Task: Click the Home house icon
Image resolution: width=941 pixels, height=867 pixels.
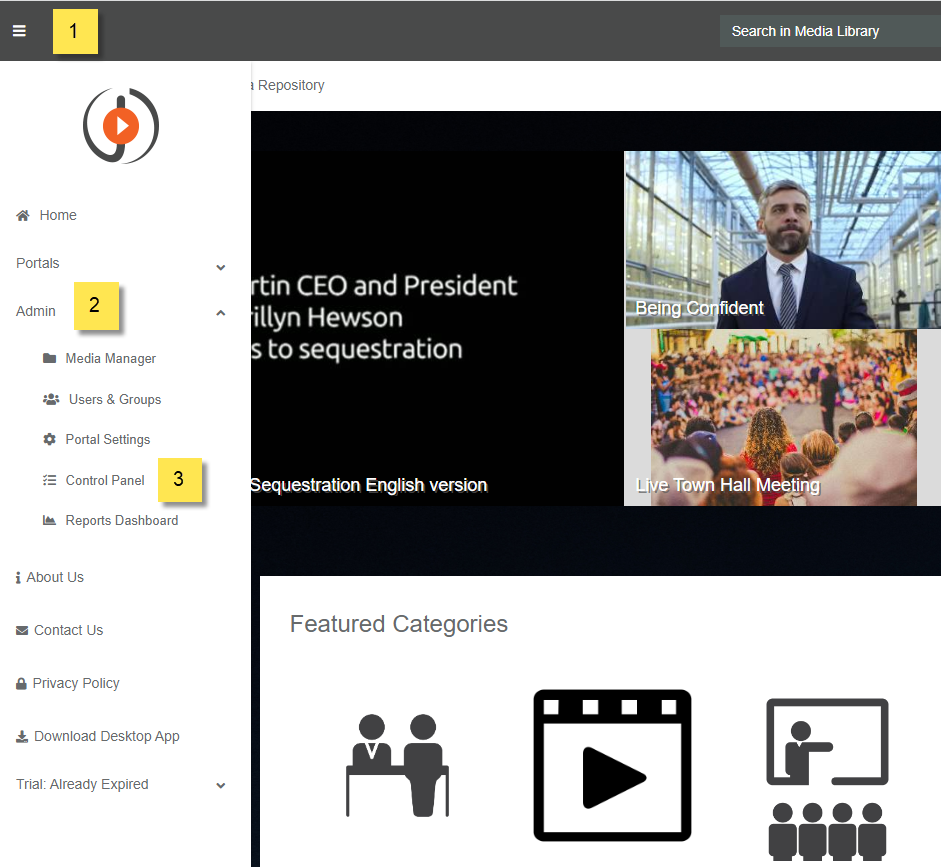Action: coord(23,215)
